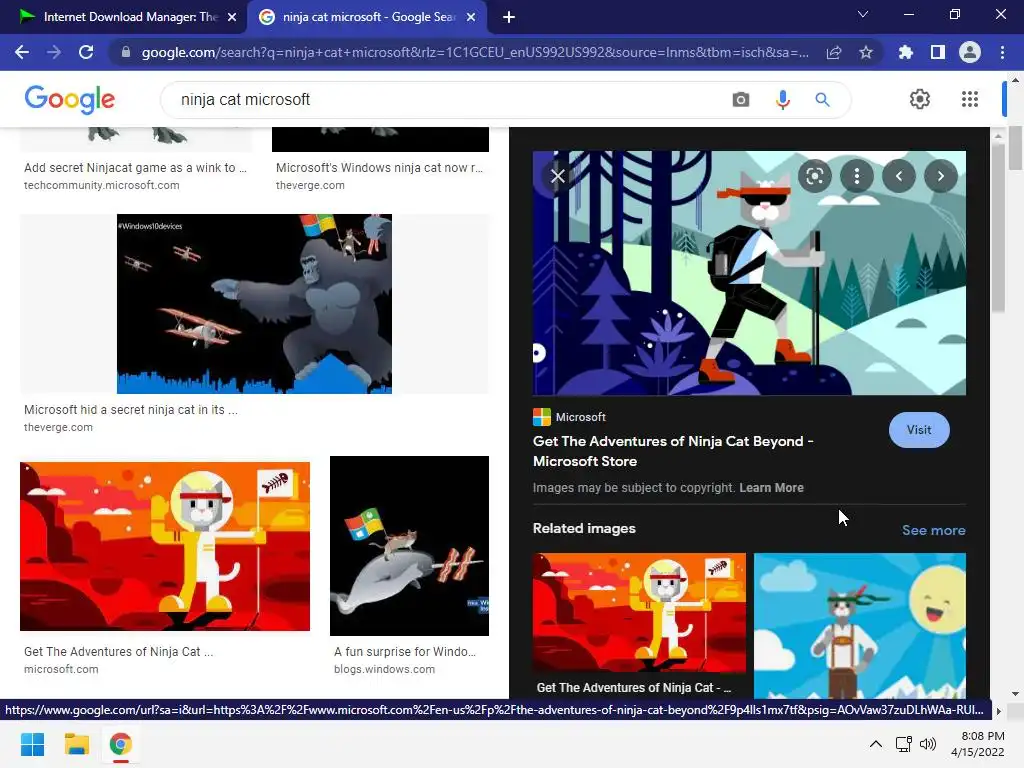Click the address bar URL

pos(475,52)
